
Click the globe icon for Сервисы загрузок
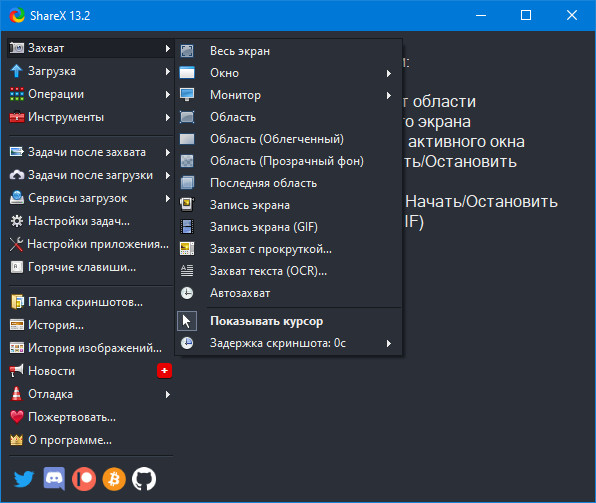point(17,198)
